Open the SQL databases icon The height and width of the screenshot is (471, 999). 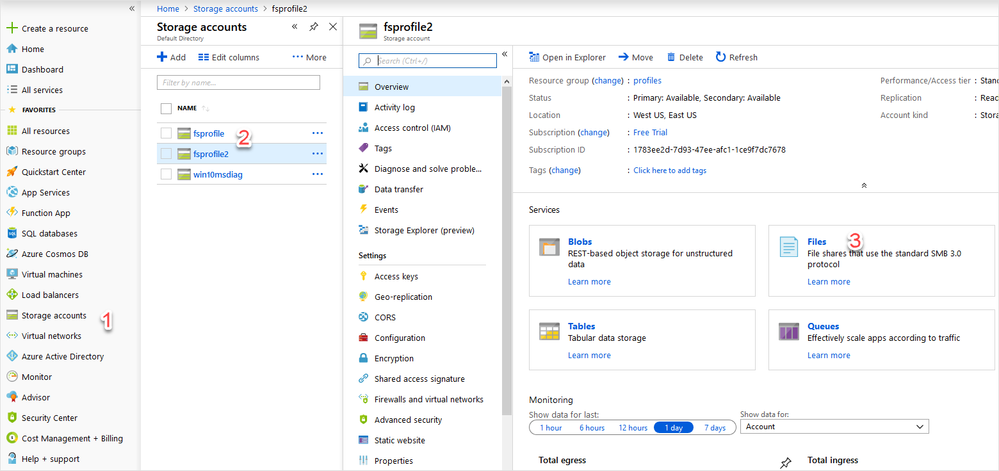click(x=11, y=233)
